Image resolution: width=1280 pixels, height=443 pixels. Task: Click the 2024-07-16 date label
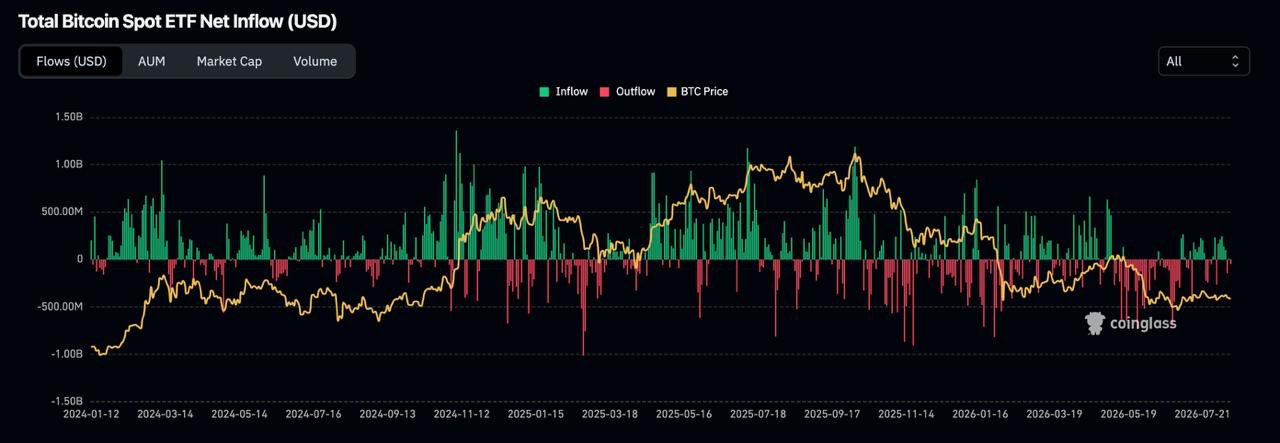[x=313, y=413]
